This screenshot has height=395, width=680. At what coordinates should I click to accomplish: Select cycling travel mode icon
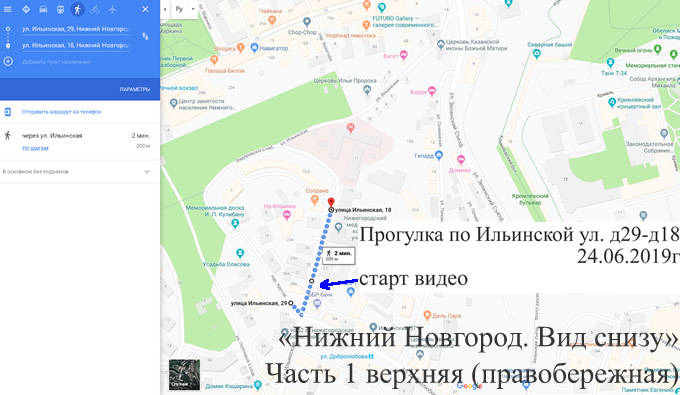(x=95, y=9)
